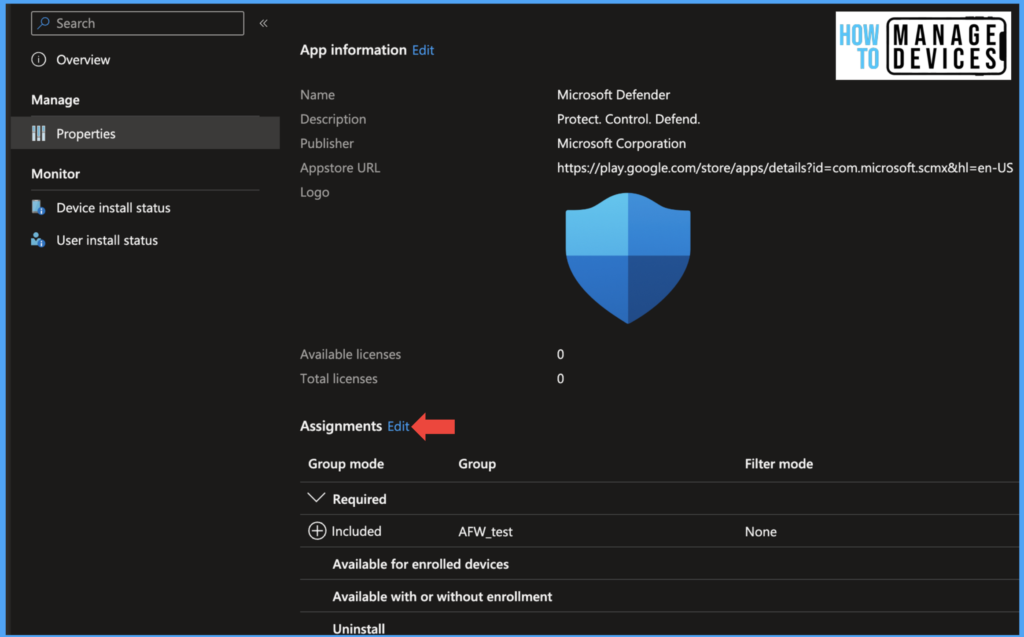Click the Protect. Control. Defend. description

point(628,119)
